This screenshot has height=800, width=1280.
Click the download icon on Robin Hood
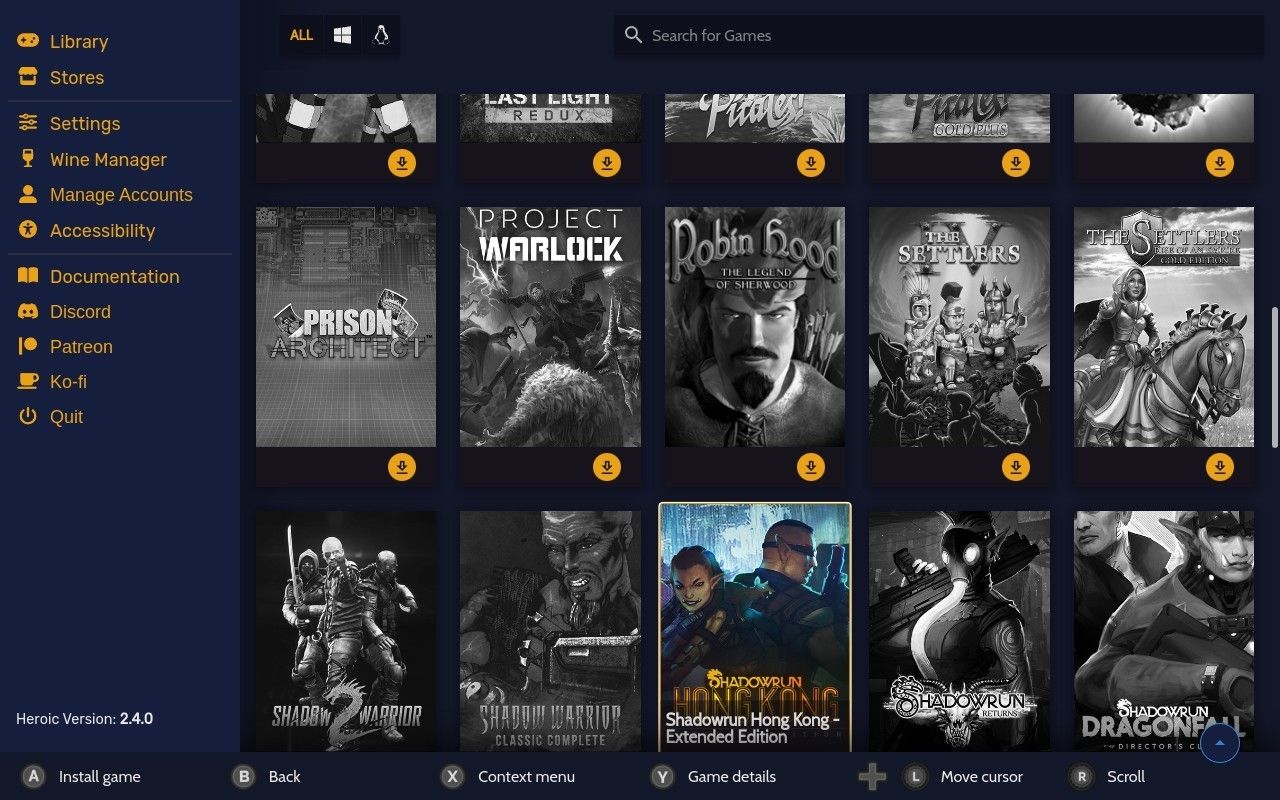click(x=811, y=466)
